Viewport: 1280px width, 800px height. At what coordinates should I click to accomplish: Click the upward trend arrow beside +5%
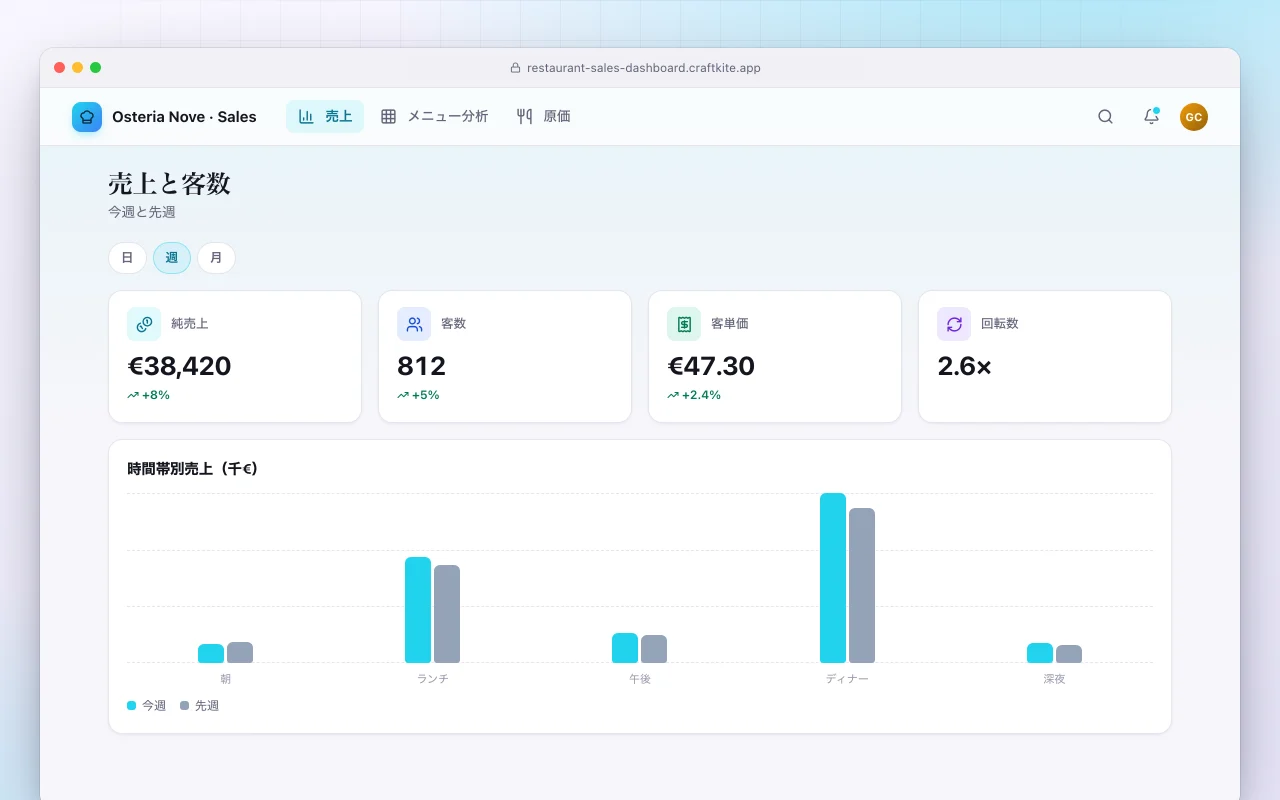tap(403, 395)
